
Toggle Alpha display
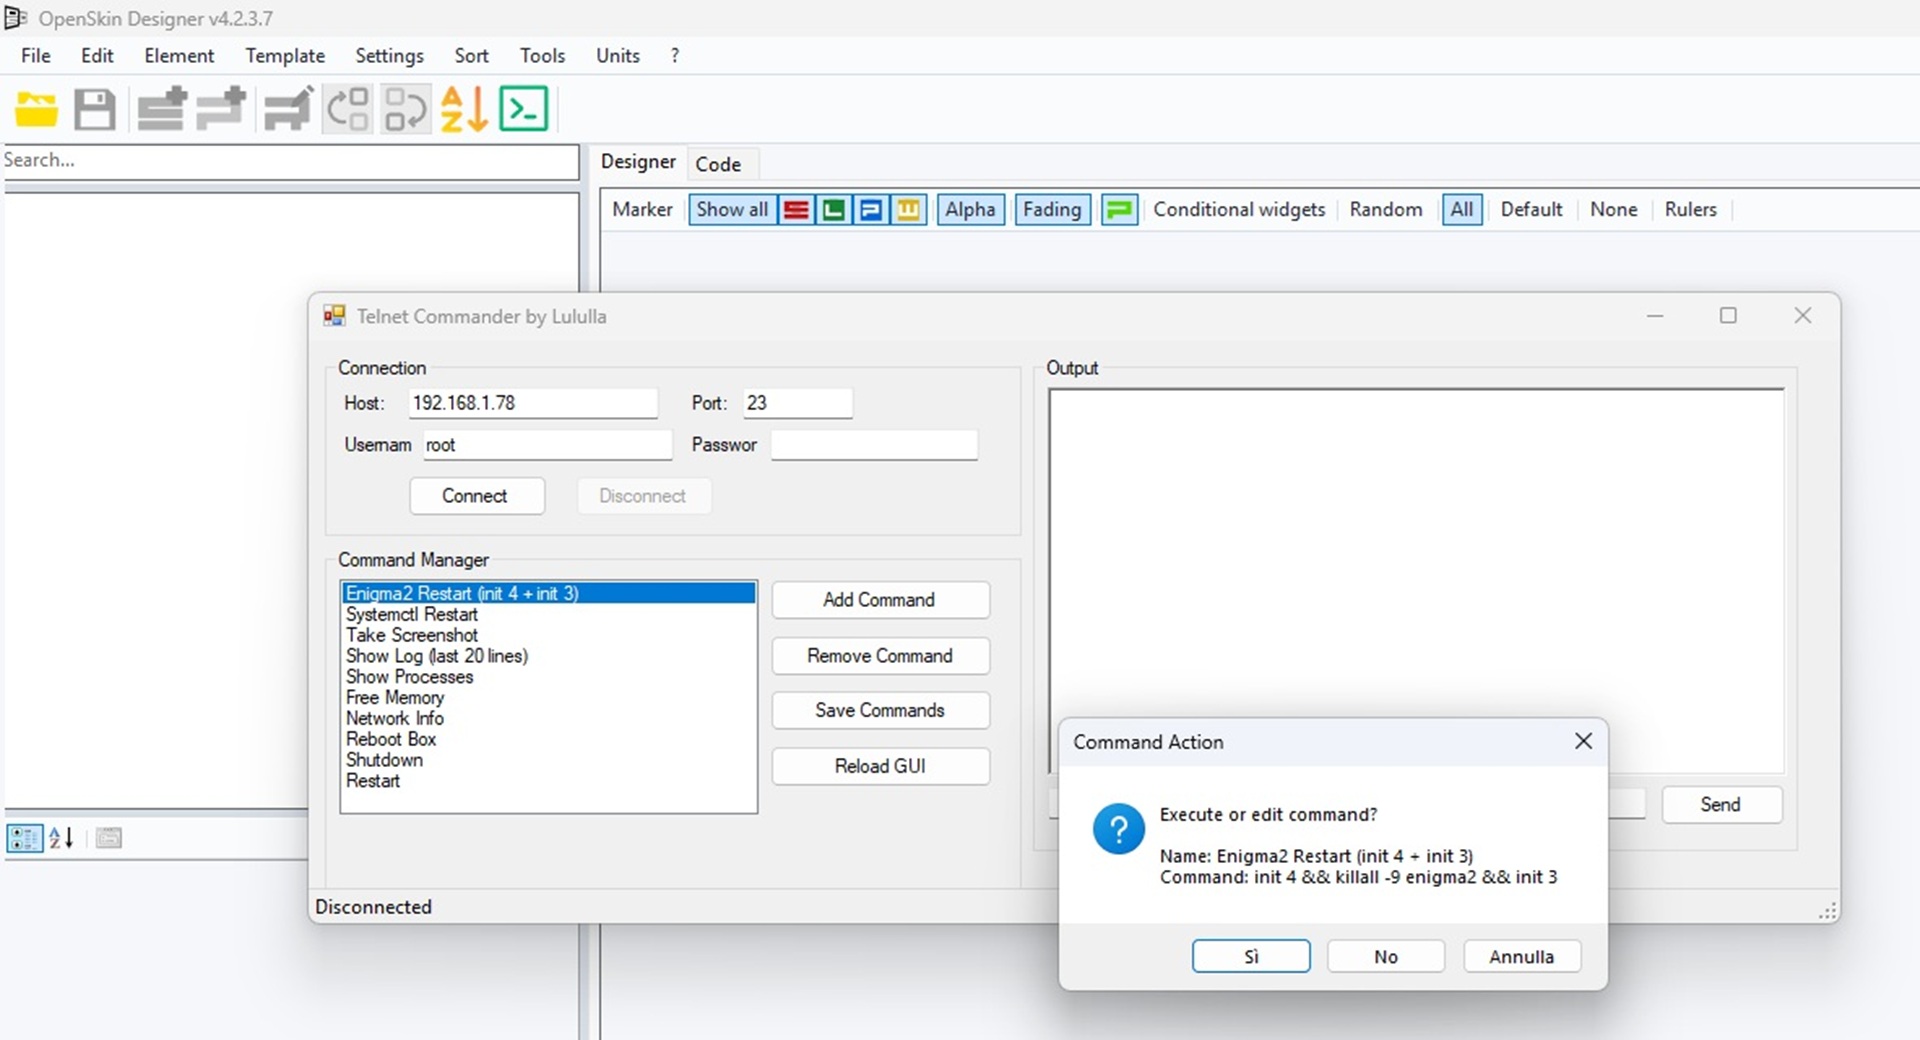(x=970, y=210)
